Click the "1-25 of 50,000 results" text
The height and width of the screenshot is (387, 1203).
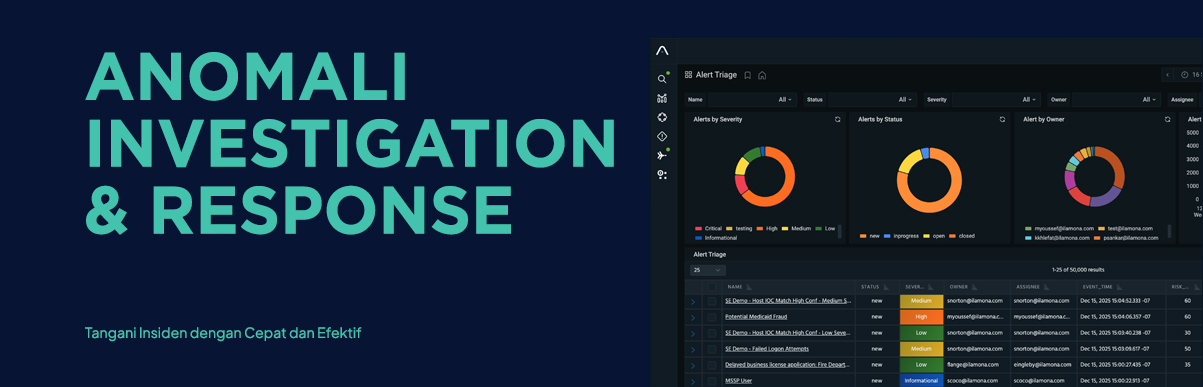tap(1078, 270)
